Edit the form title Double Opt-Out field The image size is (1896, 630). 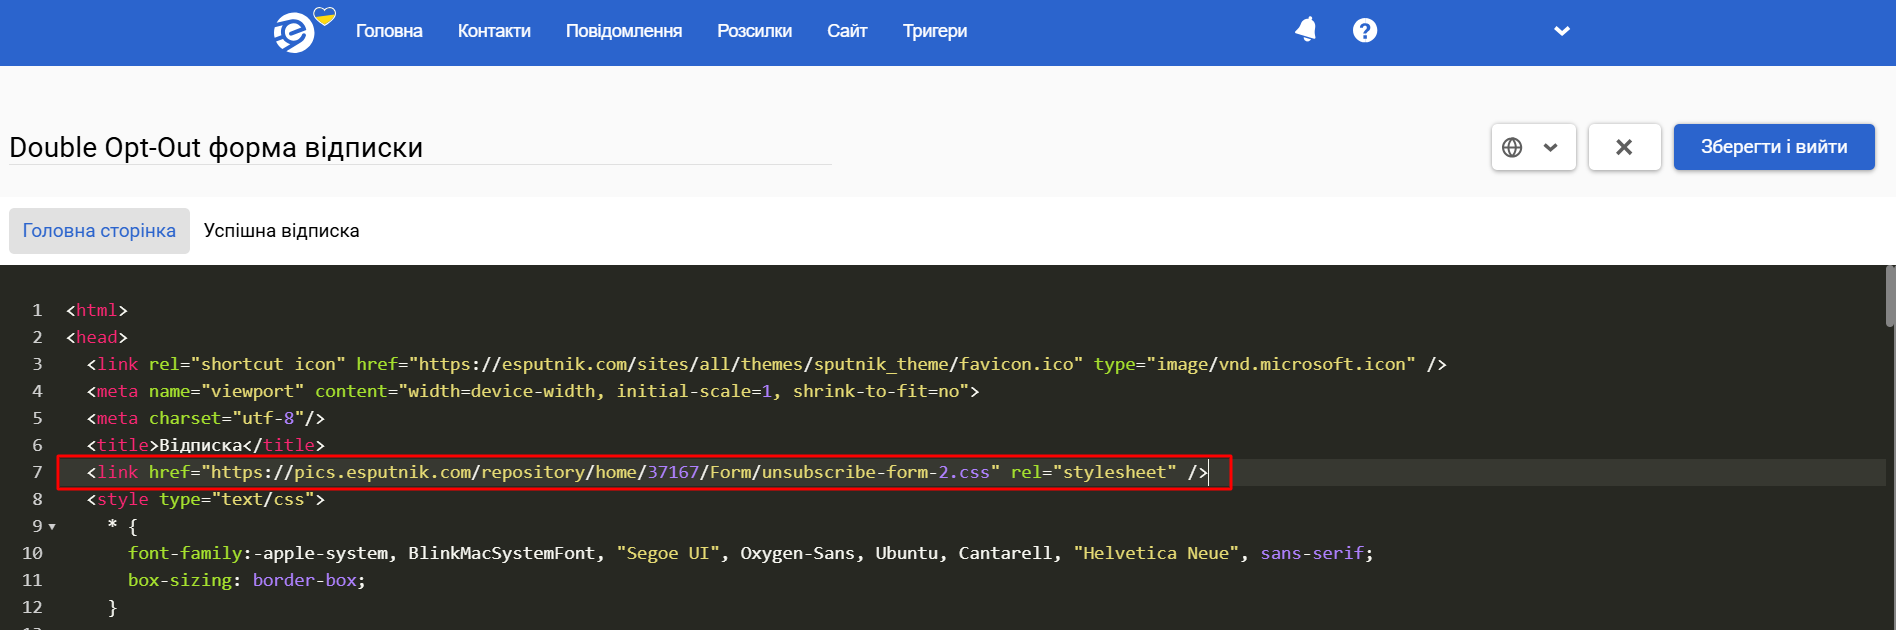pos(420,147)
